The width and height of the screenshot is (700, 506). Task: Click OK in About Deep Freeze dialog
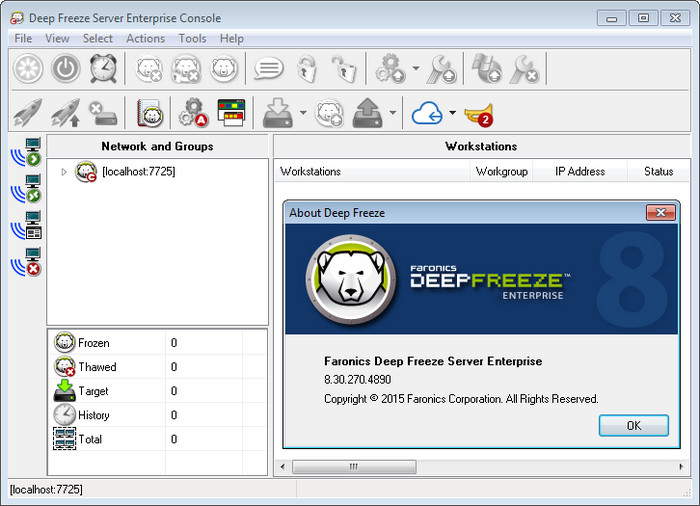point(633,426)
